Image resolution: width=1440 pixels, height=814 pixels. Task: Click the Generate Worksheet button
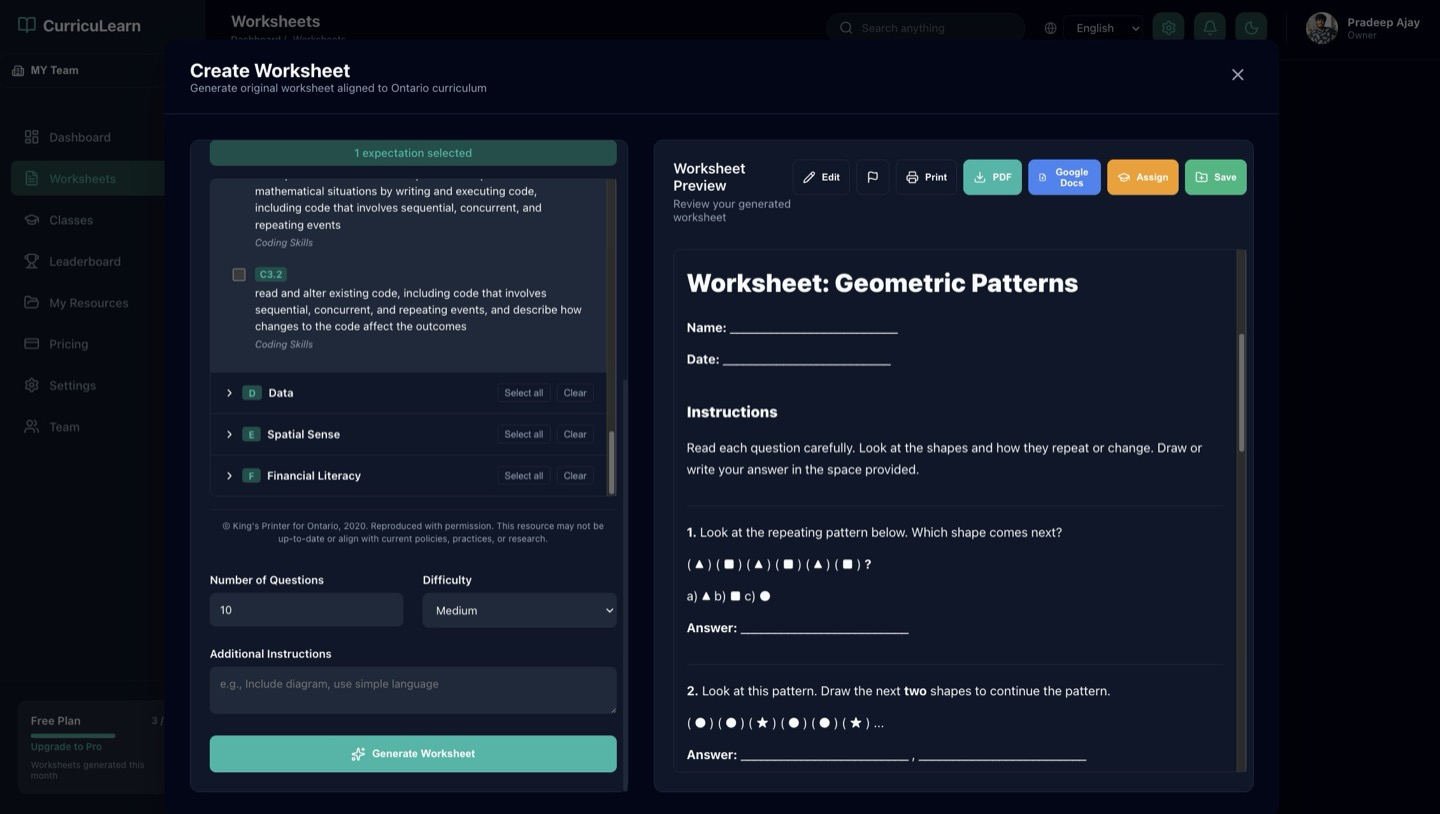tap(413, 754)
